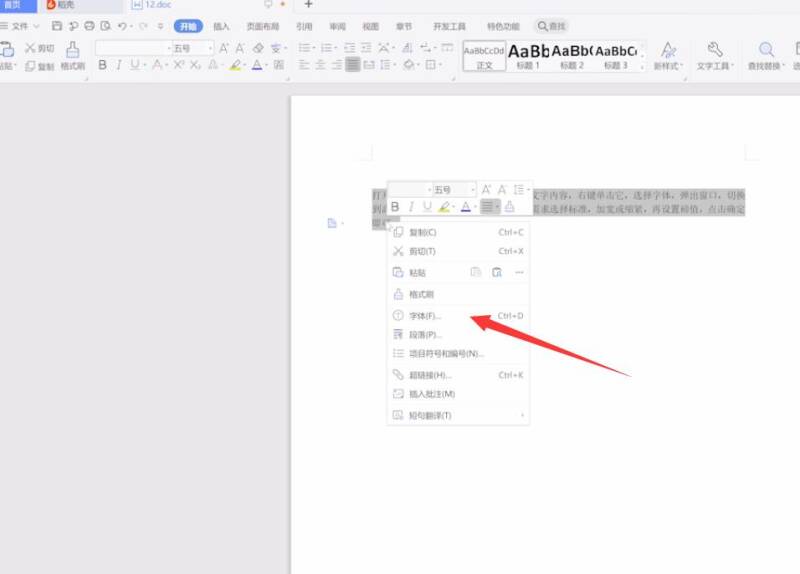
Task: Apply the 正文 style
Action: pos(484,56)
